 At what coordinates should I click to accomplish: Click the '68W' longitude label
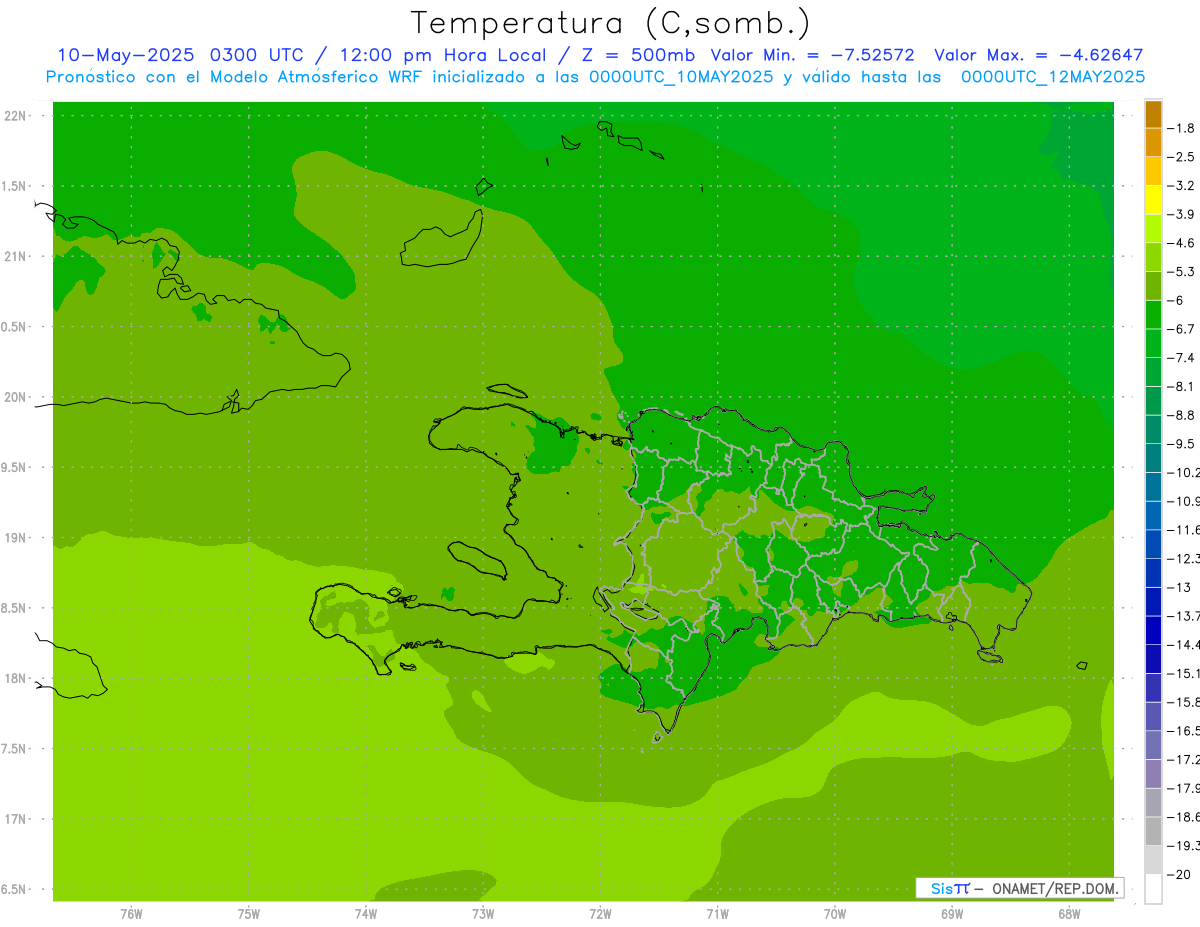coord(1068,913)
